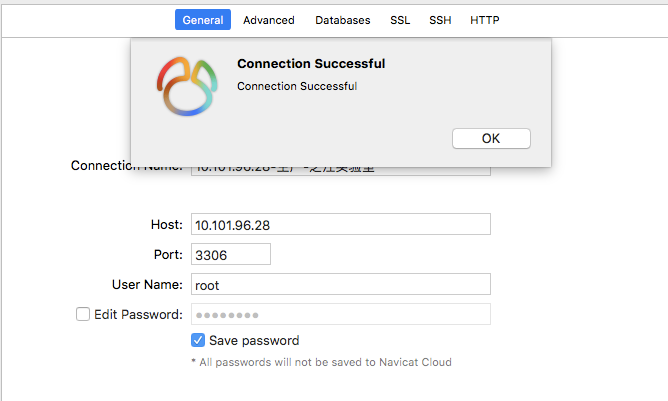Viewport: 668px width, 401px height.
Task: Select the SSH tab
Action: click(x=440, y=20)
